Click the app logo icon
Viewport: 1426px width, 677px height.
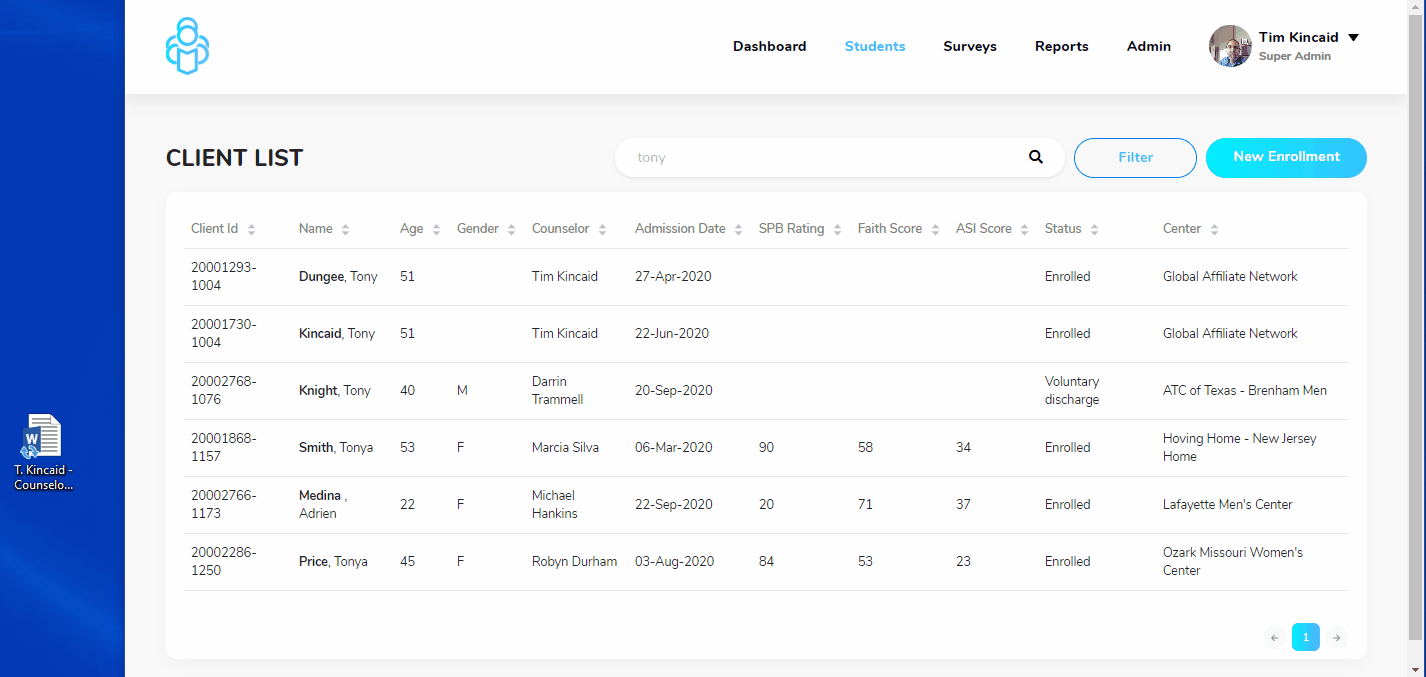click(187, 46)
